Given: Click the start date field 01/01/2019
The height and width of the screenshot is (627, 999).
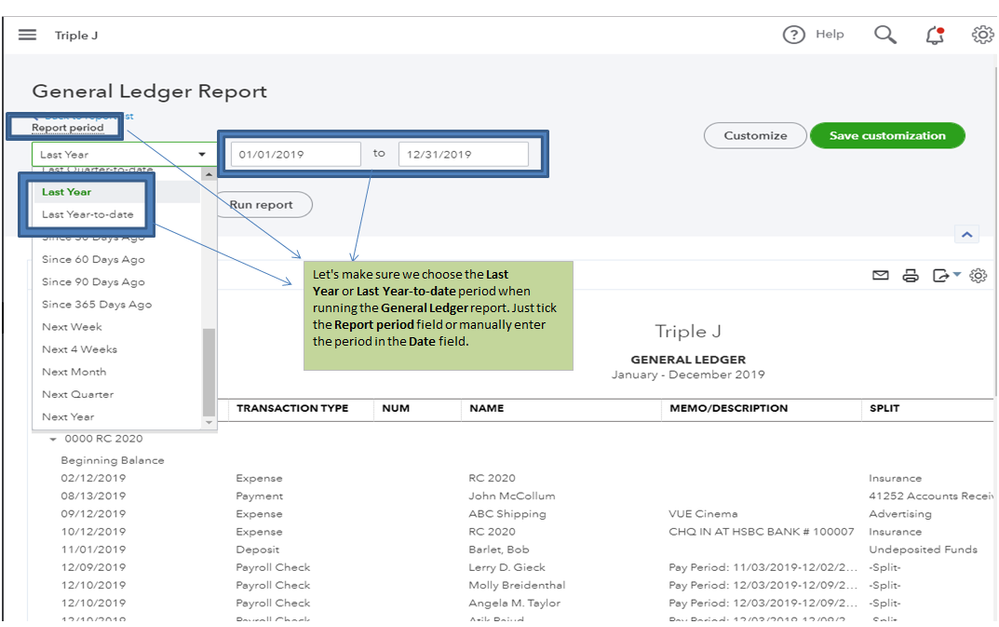Looking at the screenshot, I should point(296,154).
